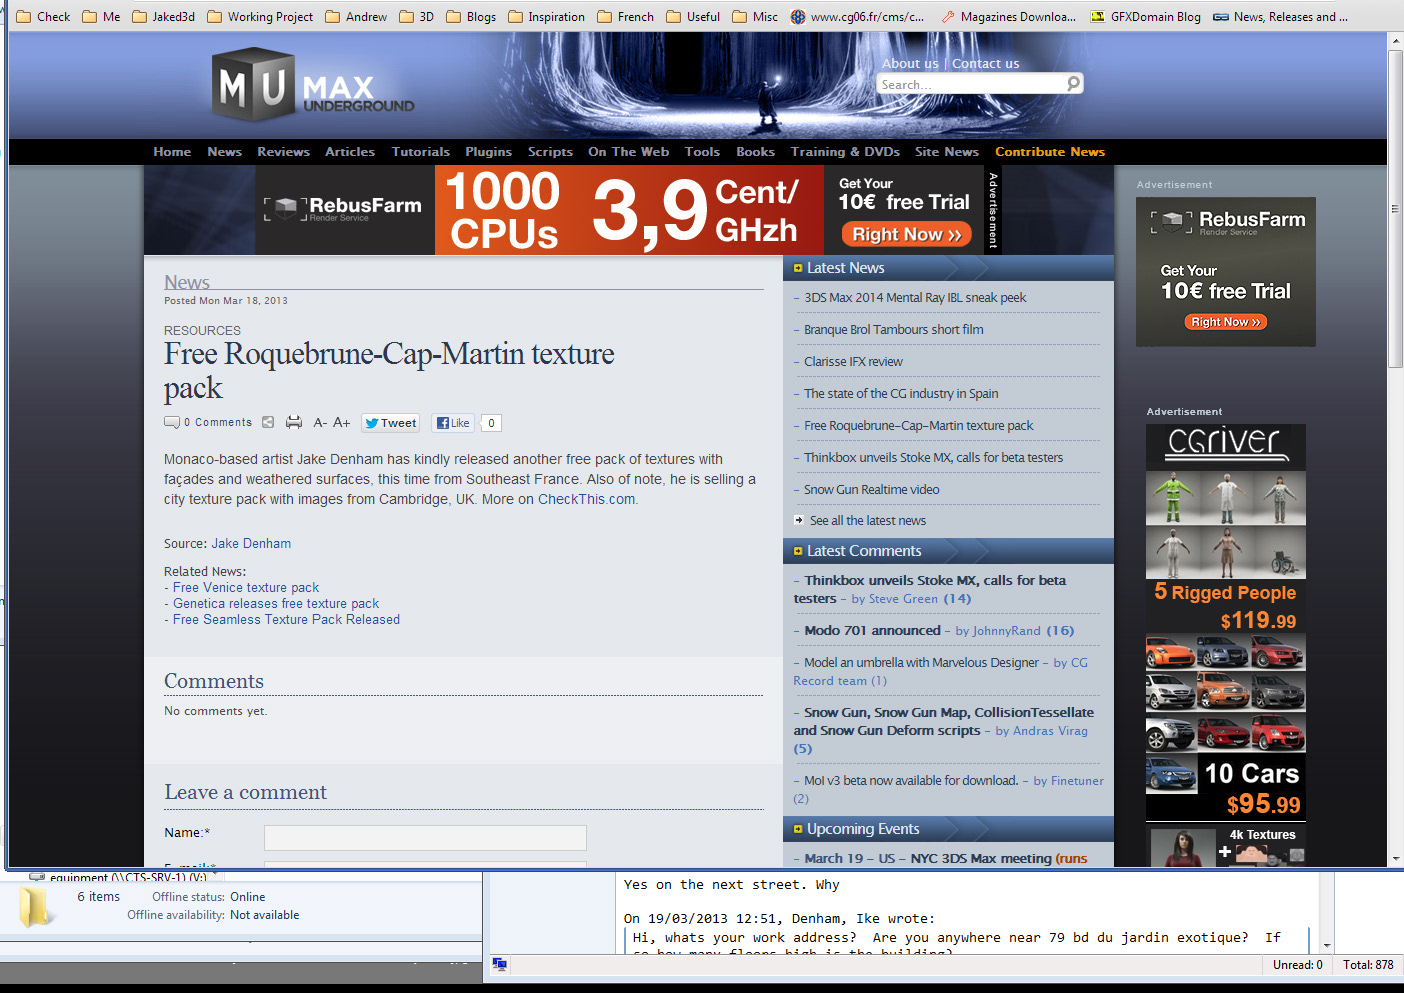Viewport: 1404px width, 993px height.
Task: Click the RebusFarm Right Now banner button
Action: [906, 234]
